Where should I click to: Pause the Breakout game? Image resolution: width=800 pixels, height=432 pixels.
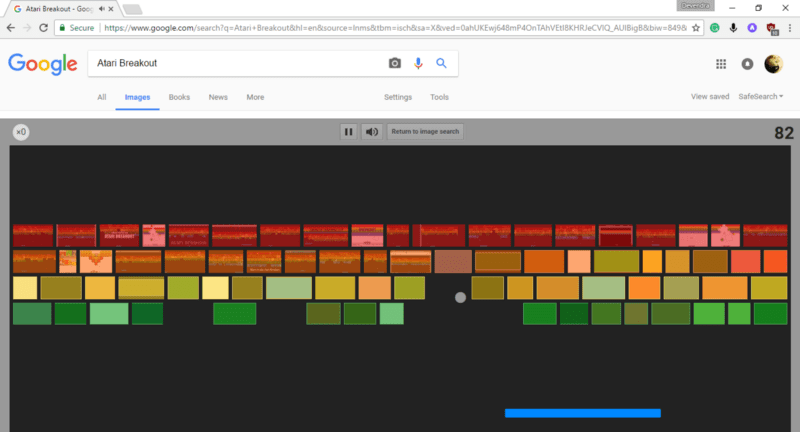(348, 132)
